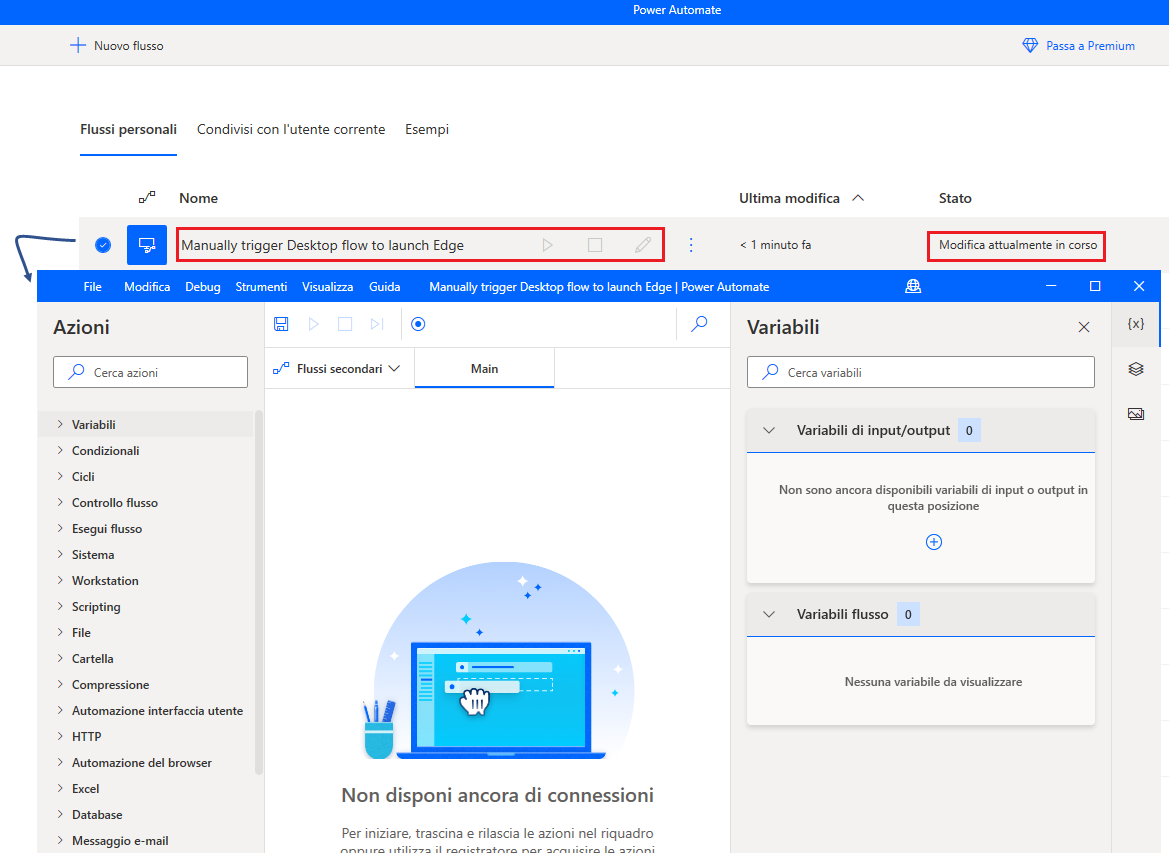The height and width of the screenshot is (853, 1169).
Task: Click the Nome column header
Action: pos(198,198)
